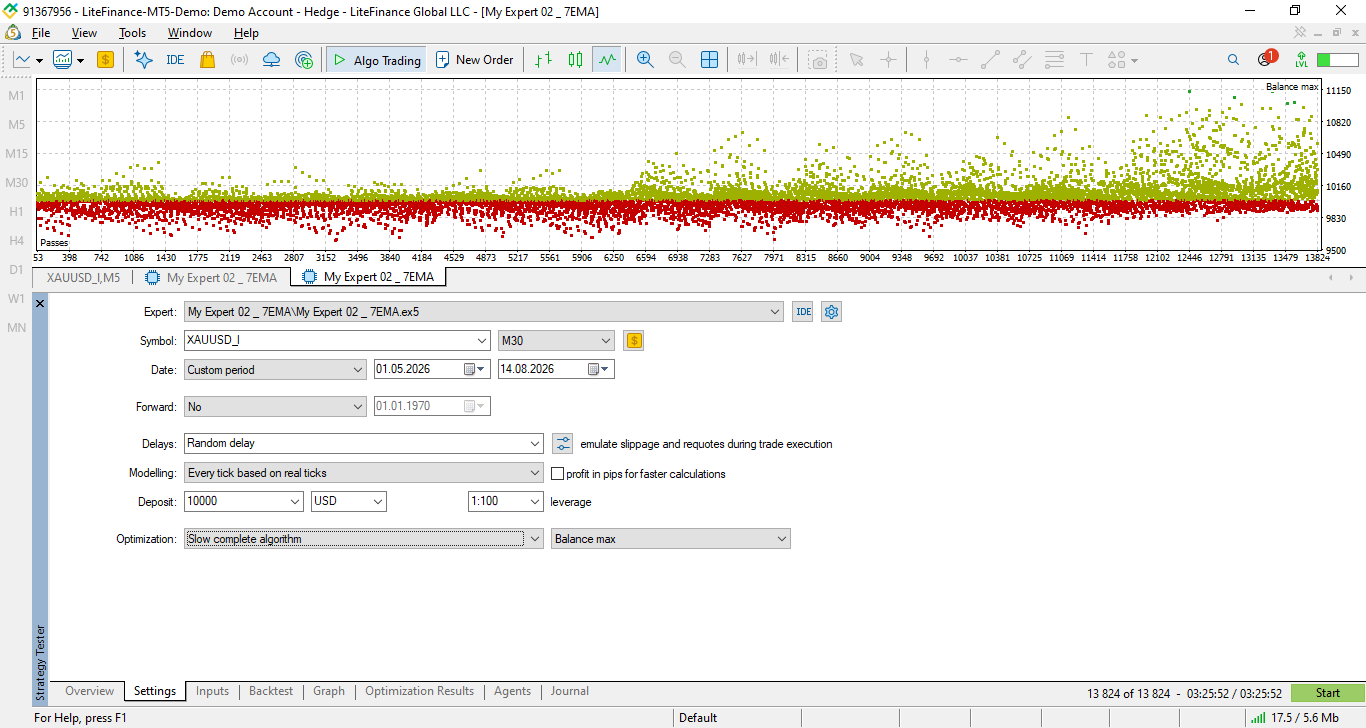The height and width of the screenshot is (728, 1366).
Task: Select the Fibonacci retracement tool
Action: 1054,60
